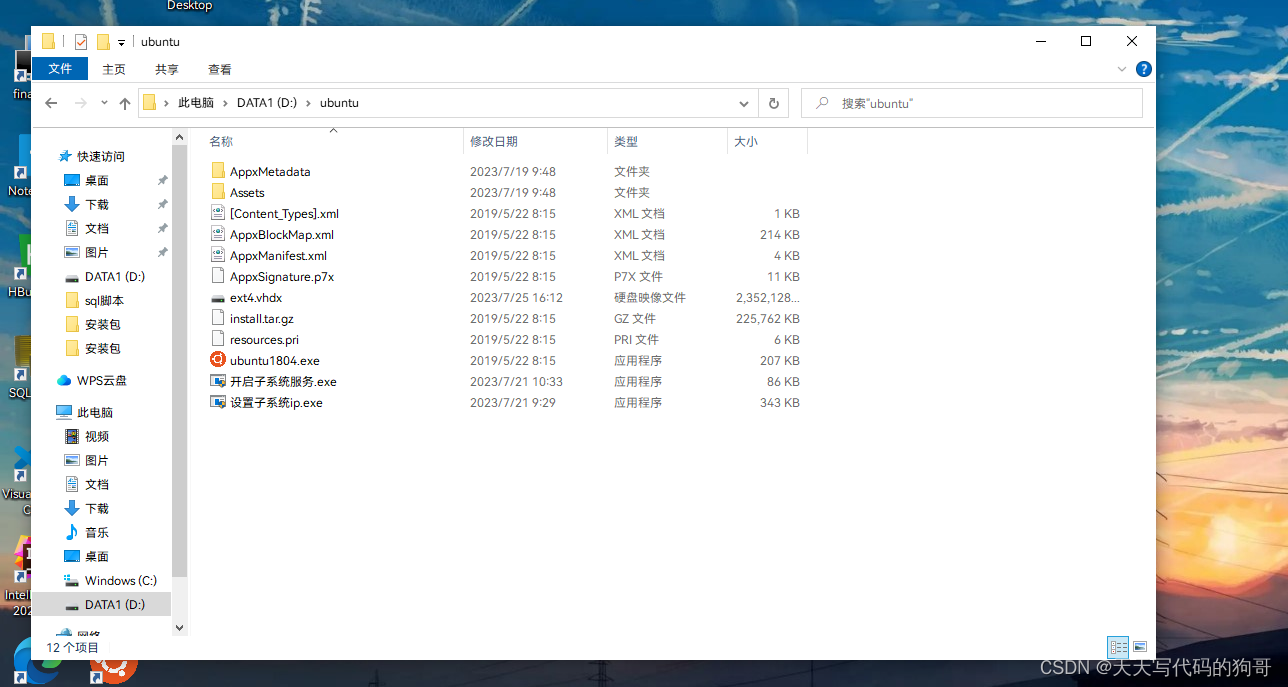Go up one level with up arrow
This screenshot has height=687, width=1288.
(125, 103)
